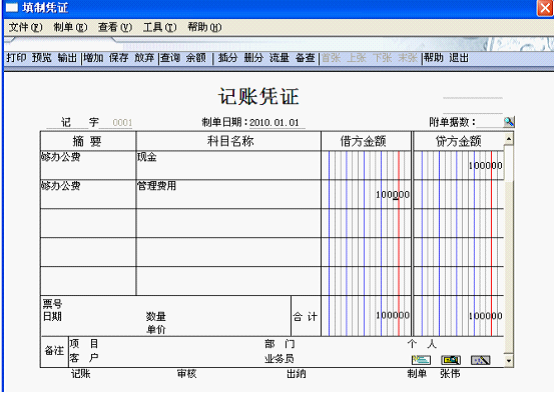Open the 文件 menu

[x=25, y=27]
